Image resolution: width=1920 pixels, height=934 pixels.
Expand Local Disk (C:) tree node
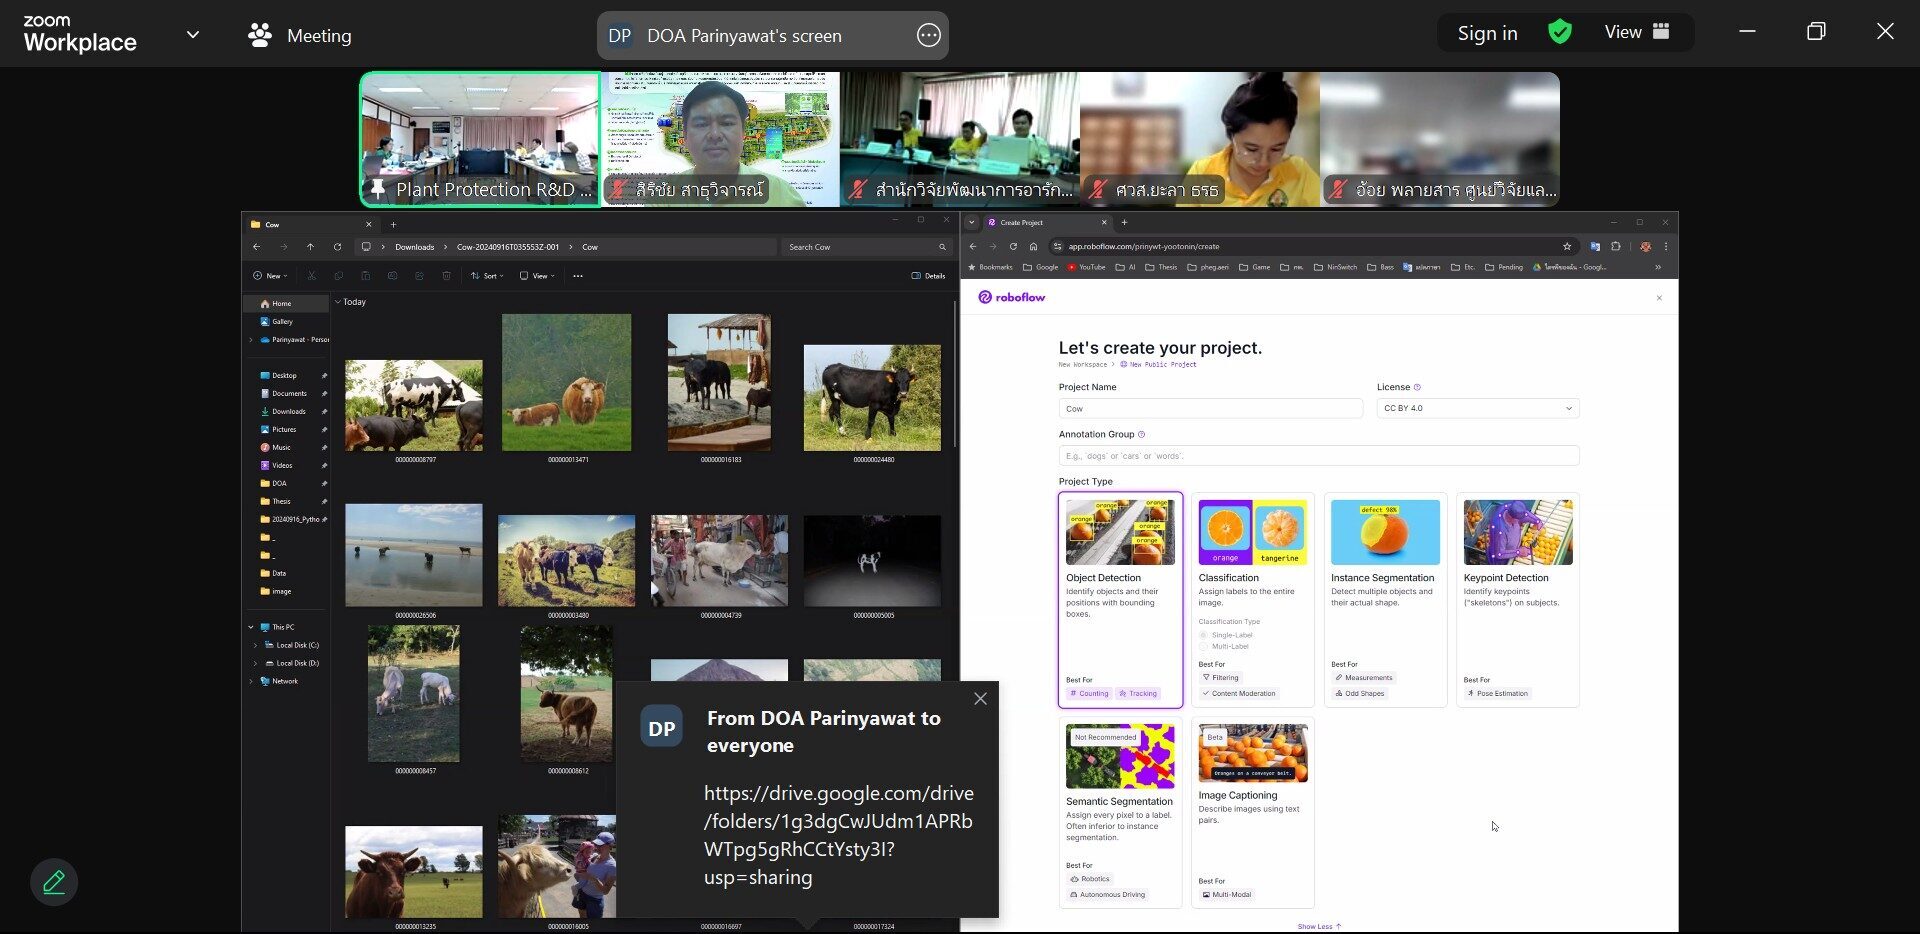tap(256, 646)
